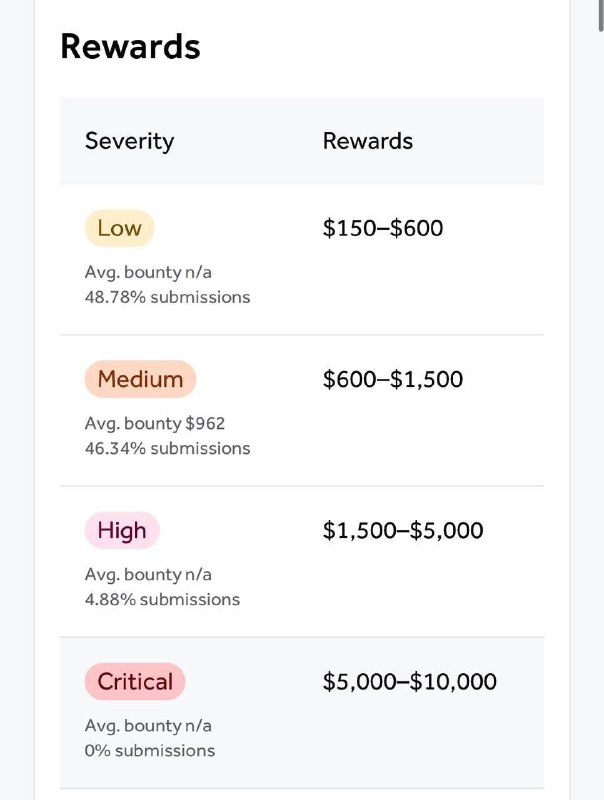This screenshot has width=604, height=800.
Task: Click the Rewards column header
Action: [368, 141]
